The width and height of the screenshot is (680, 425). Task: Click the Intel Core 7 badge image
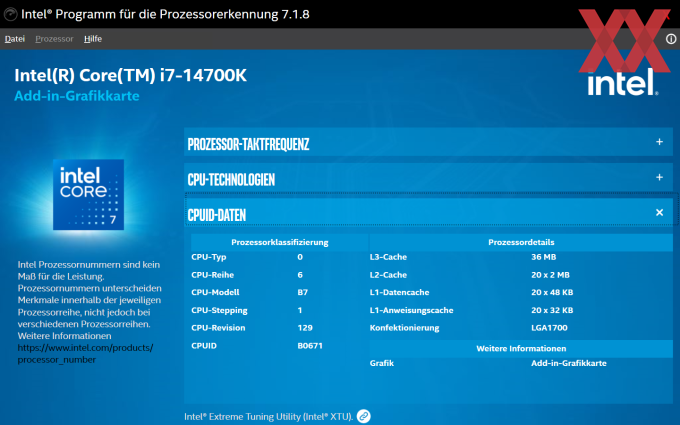click(88, 194)
